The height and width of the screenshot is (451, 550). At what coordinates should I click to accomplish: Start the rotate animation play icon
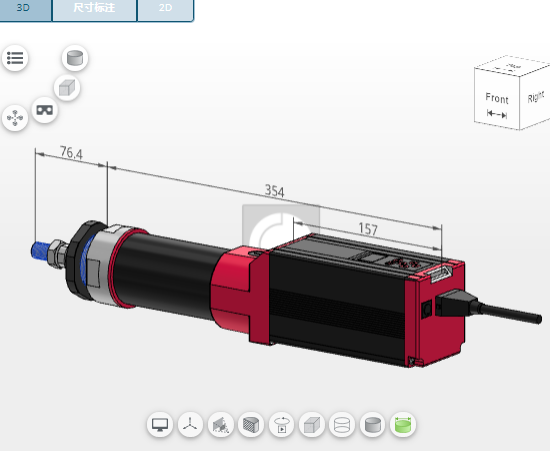coord(281,425)
